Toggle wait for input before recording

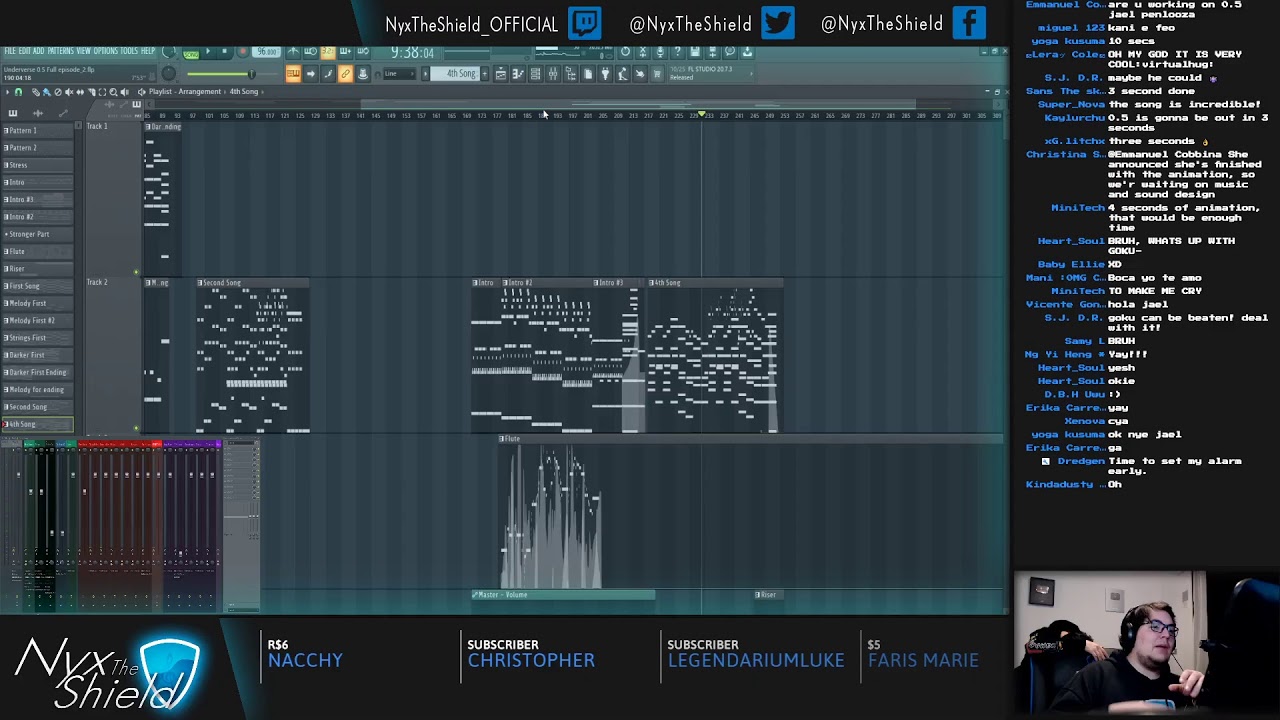pos(310,51)
